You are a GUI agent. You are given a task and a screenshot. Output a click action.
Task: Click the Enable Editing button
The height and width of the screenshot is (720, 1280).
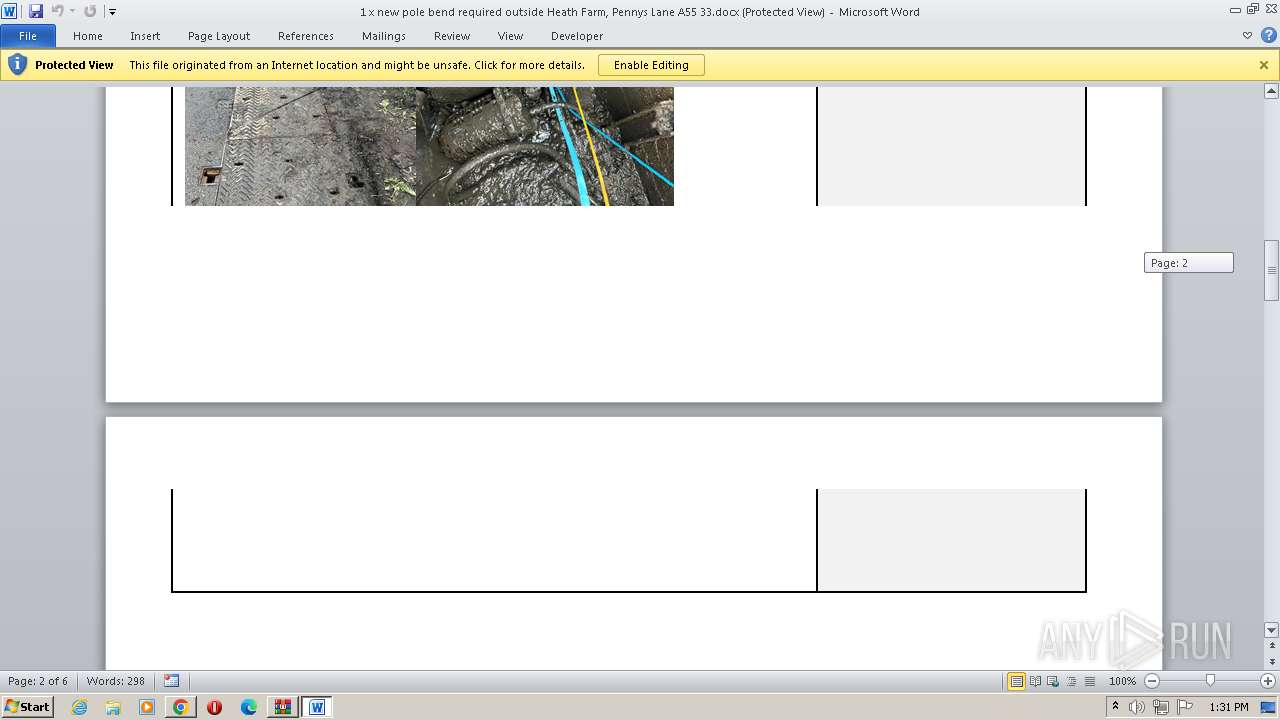pos(651,65)
